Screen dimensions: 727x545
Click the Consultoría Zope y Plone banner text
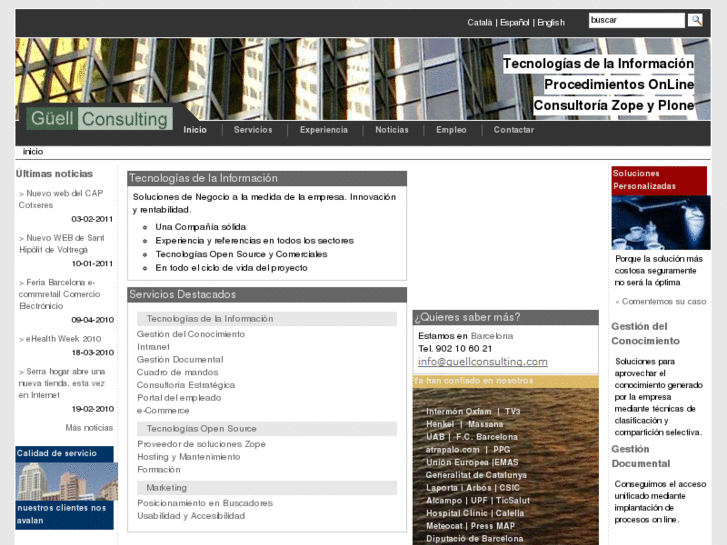[x=614, y=105]
